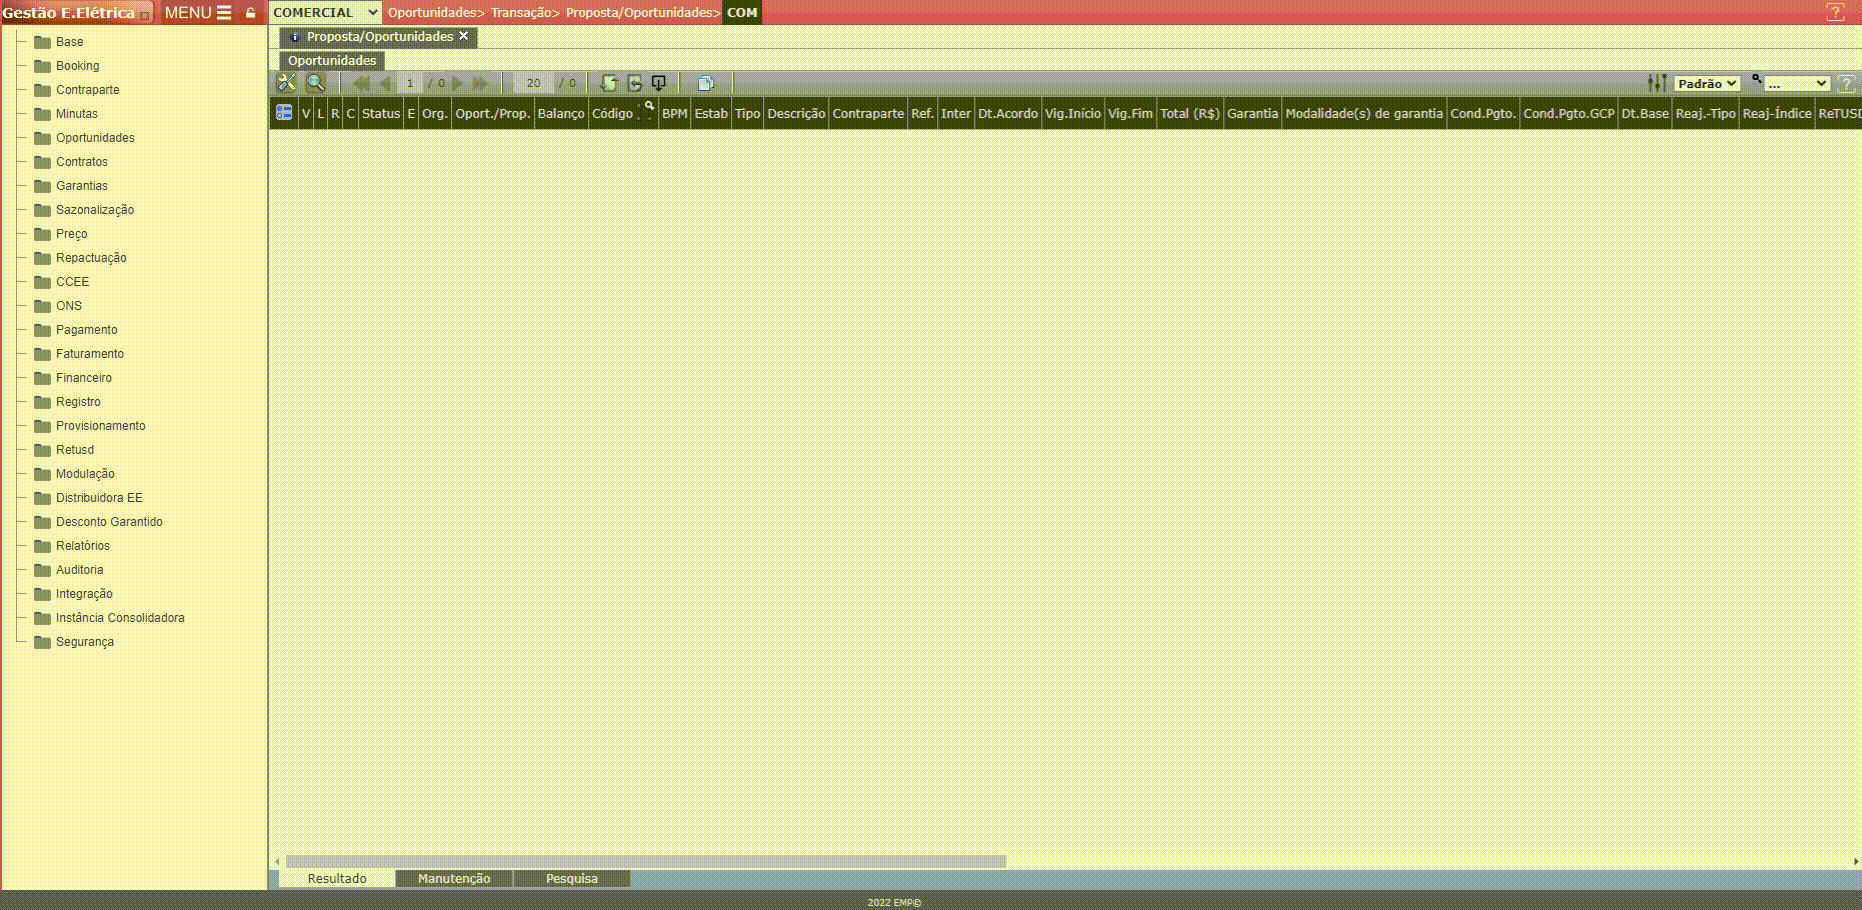Viewport: 1862px width, 910px height.
Task: Toggle the MENU hamburger button
Action: [x=198, y=13]
